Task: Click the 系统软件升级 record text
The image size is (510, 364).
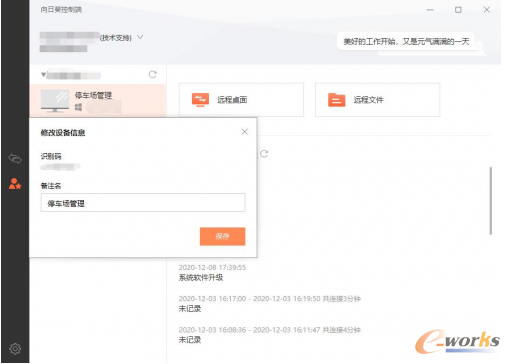Action: 201,277
